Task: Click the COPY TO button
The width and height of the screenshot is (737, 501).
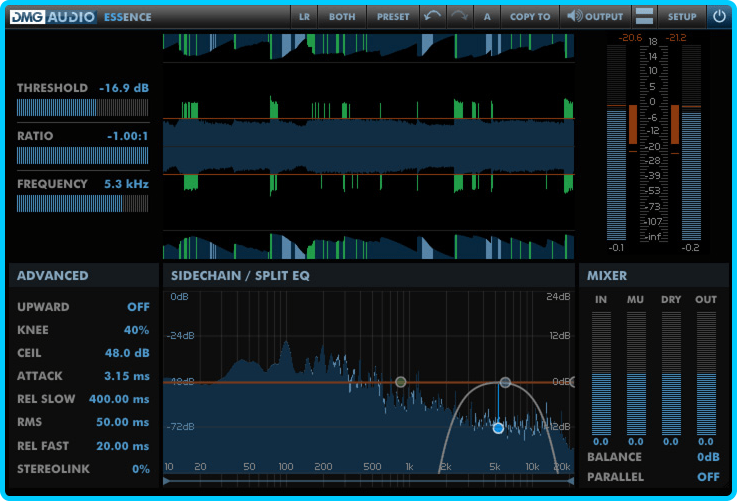Action: (x=530, y=16)
